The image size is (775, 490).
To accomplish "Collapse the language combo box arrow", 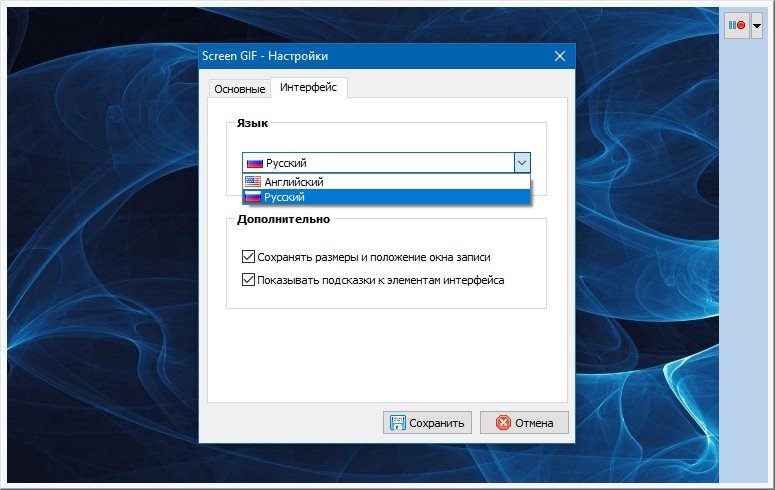I will [522, 163].
